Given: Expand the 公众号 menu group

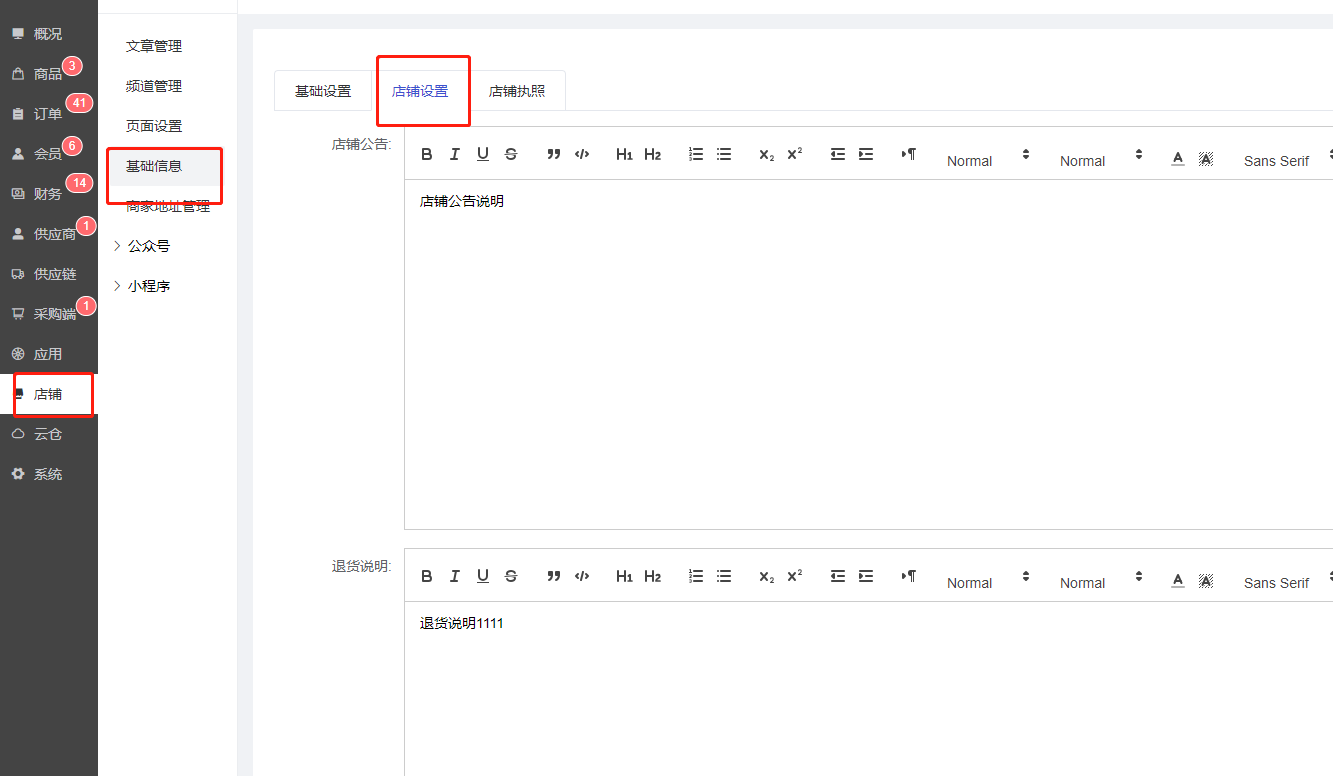Looking at the screenshot, I should tap(148, 246).
